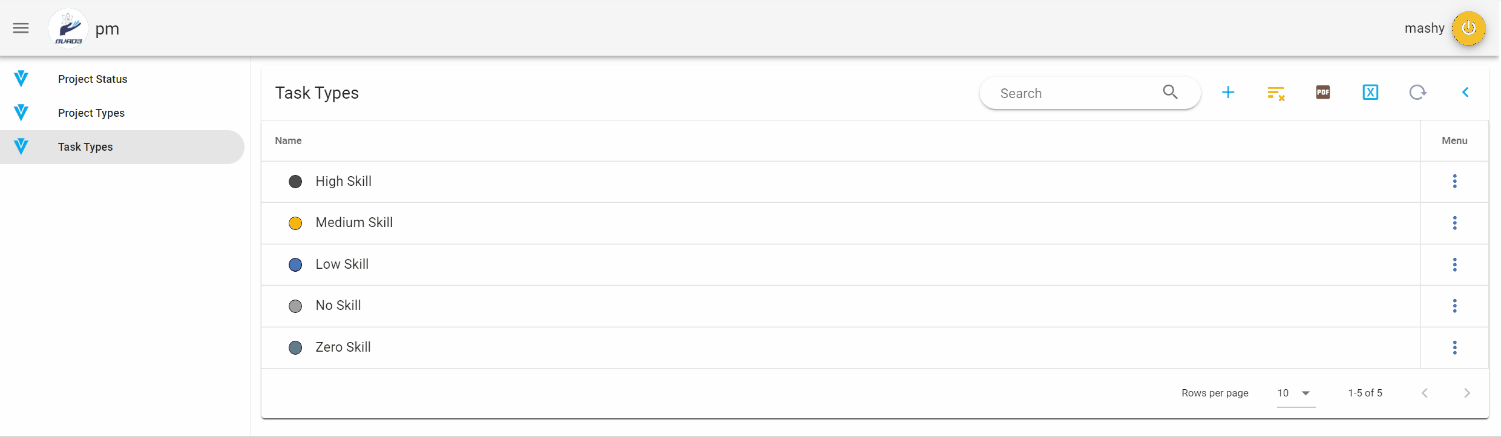Go to Project Types in the sidebar
This screenshot has width=1501, height=437.
(91, 113)
